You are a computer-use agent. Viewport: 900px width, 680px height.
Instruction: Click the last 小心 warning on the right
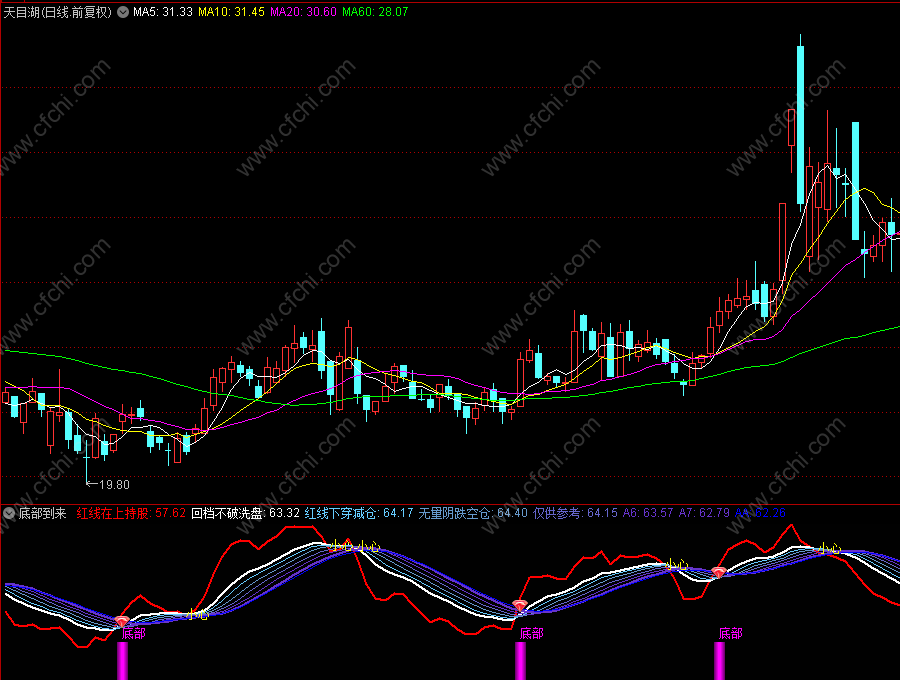pos(830,549)
